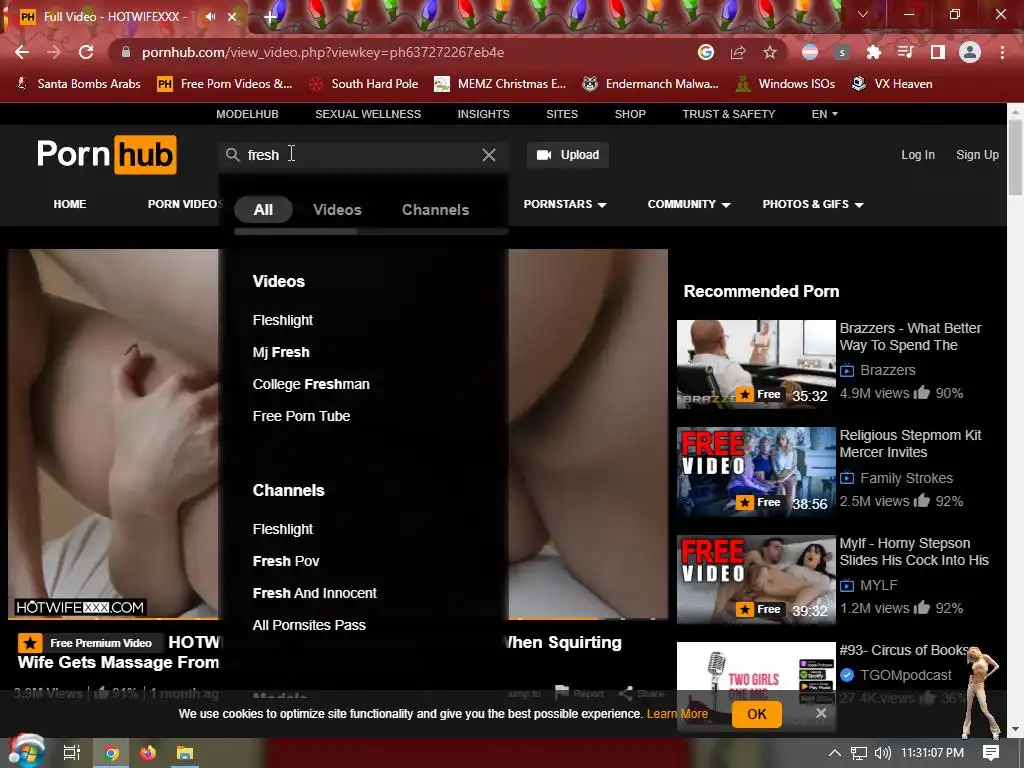
Task: Select the 'College Freshman' suggestion
Action: tap(311, 384)
